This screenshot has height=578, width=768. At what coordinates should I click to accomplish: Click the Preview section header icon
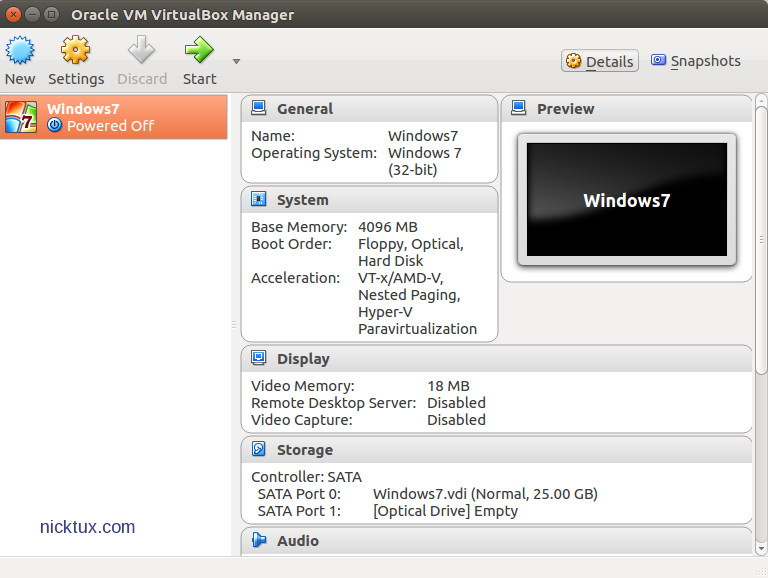pos(519,108)
